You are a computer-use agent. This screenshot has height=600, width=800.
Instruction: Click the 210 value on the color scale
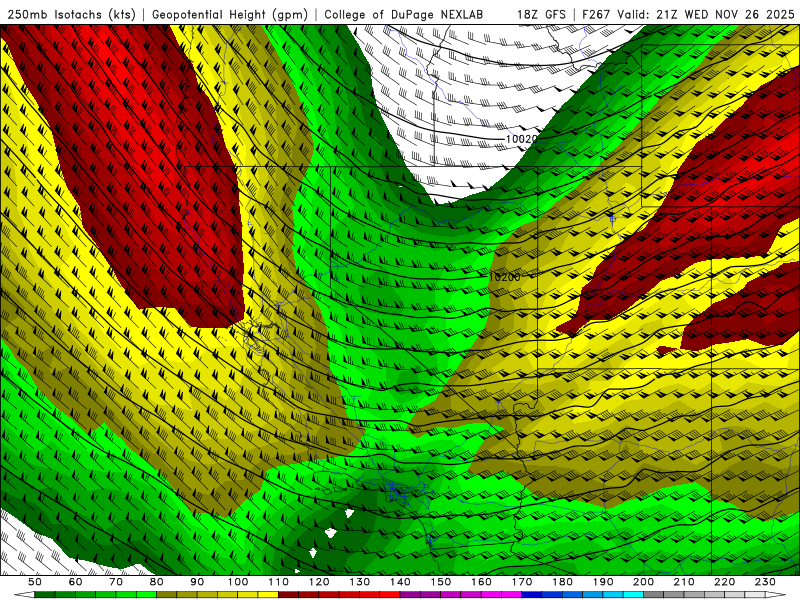[685, 582]
